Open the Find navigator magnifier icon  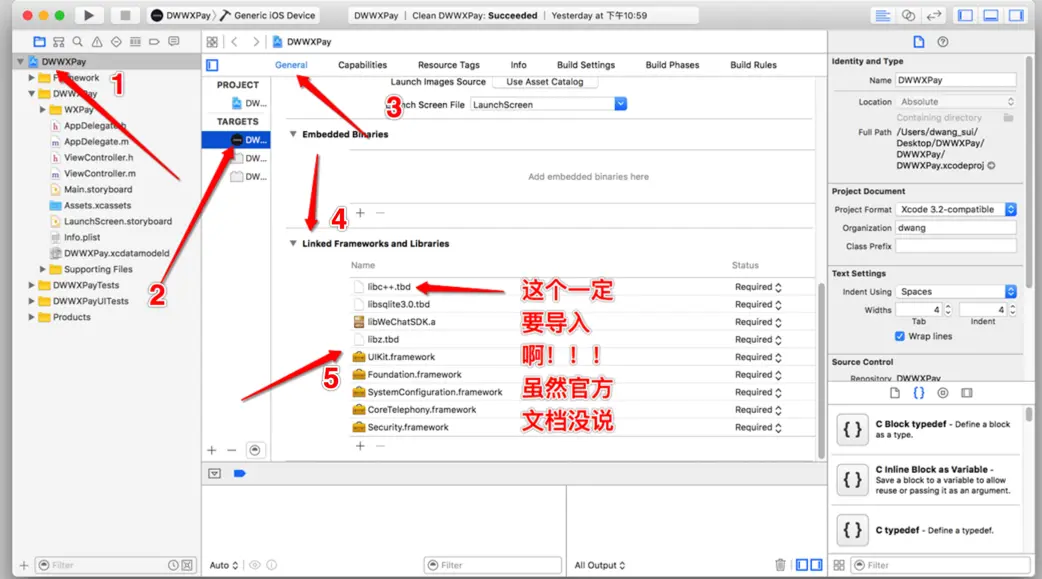tap(78, 42)
